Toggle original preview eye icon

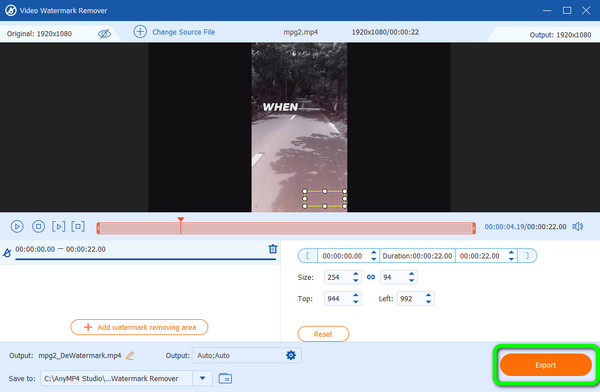coord(104,34)
